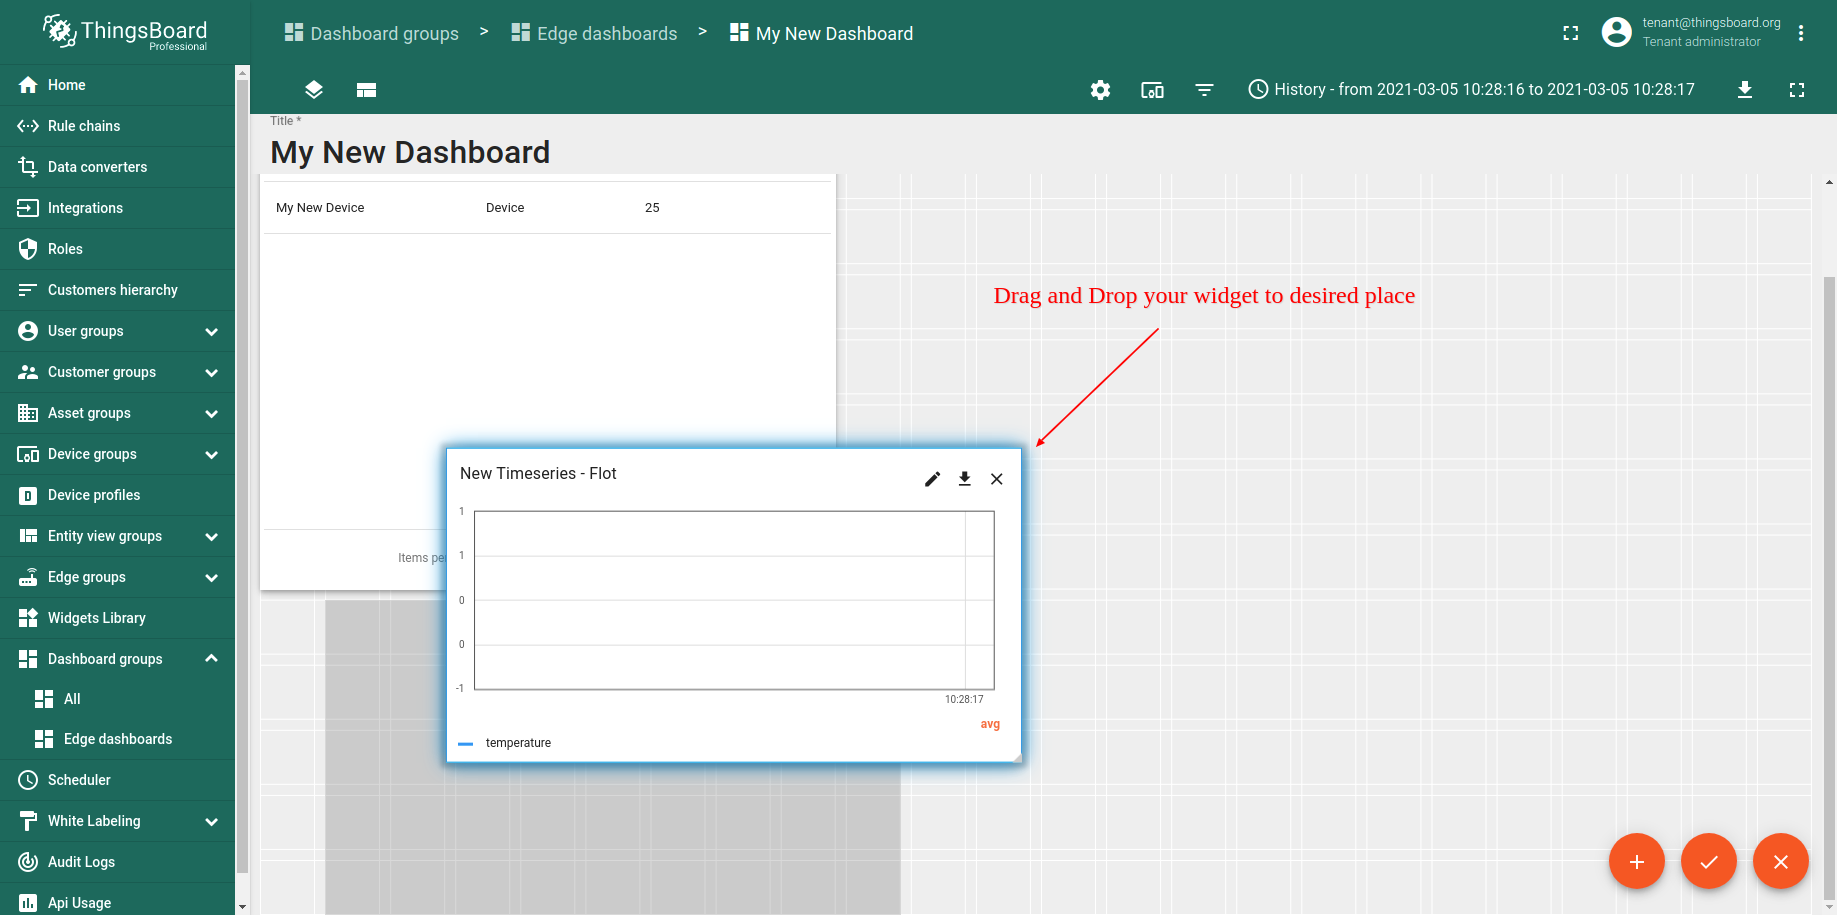Open dashboard settings gear icon
The width and height of the screenshot is (1837, 915).
[x=1100, y=90]
